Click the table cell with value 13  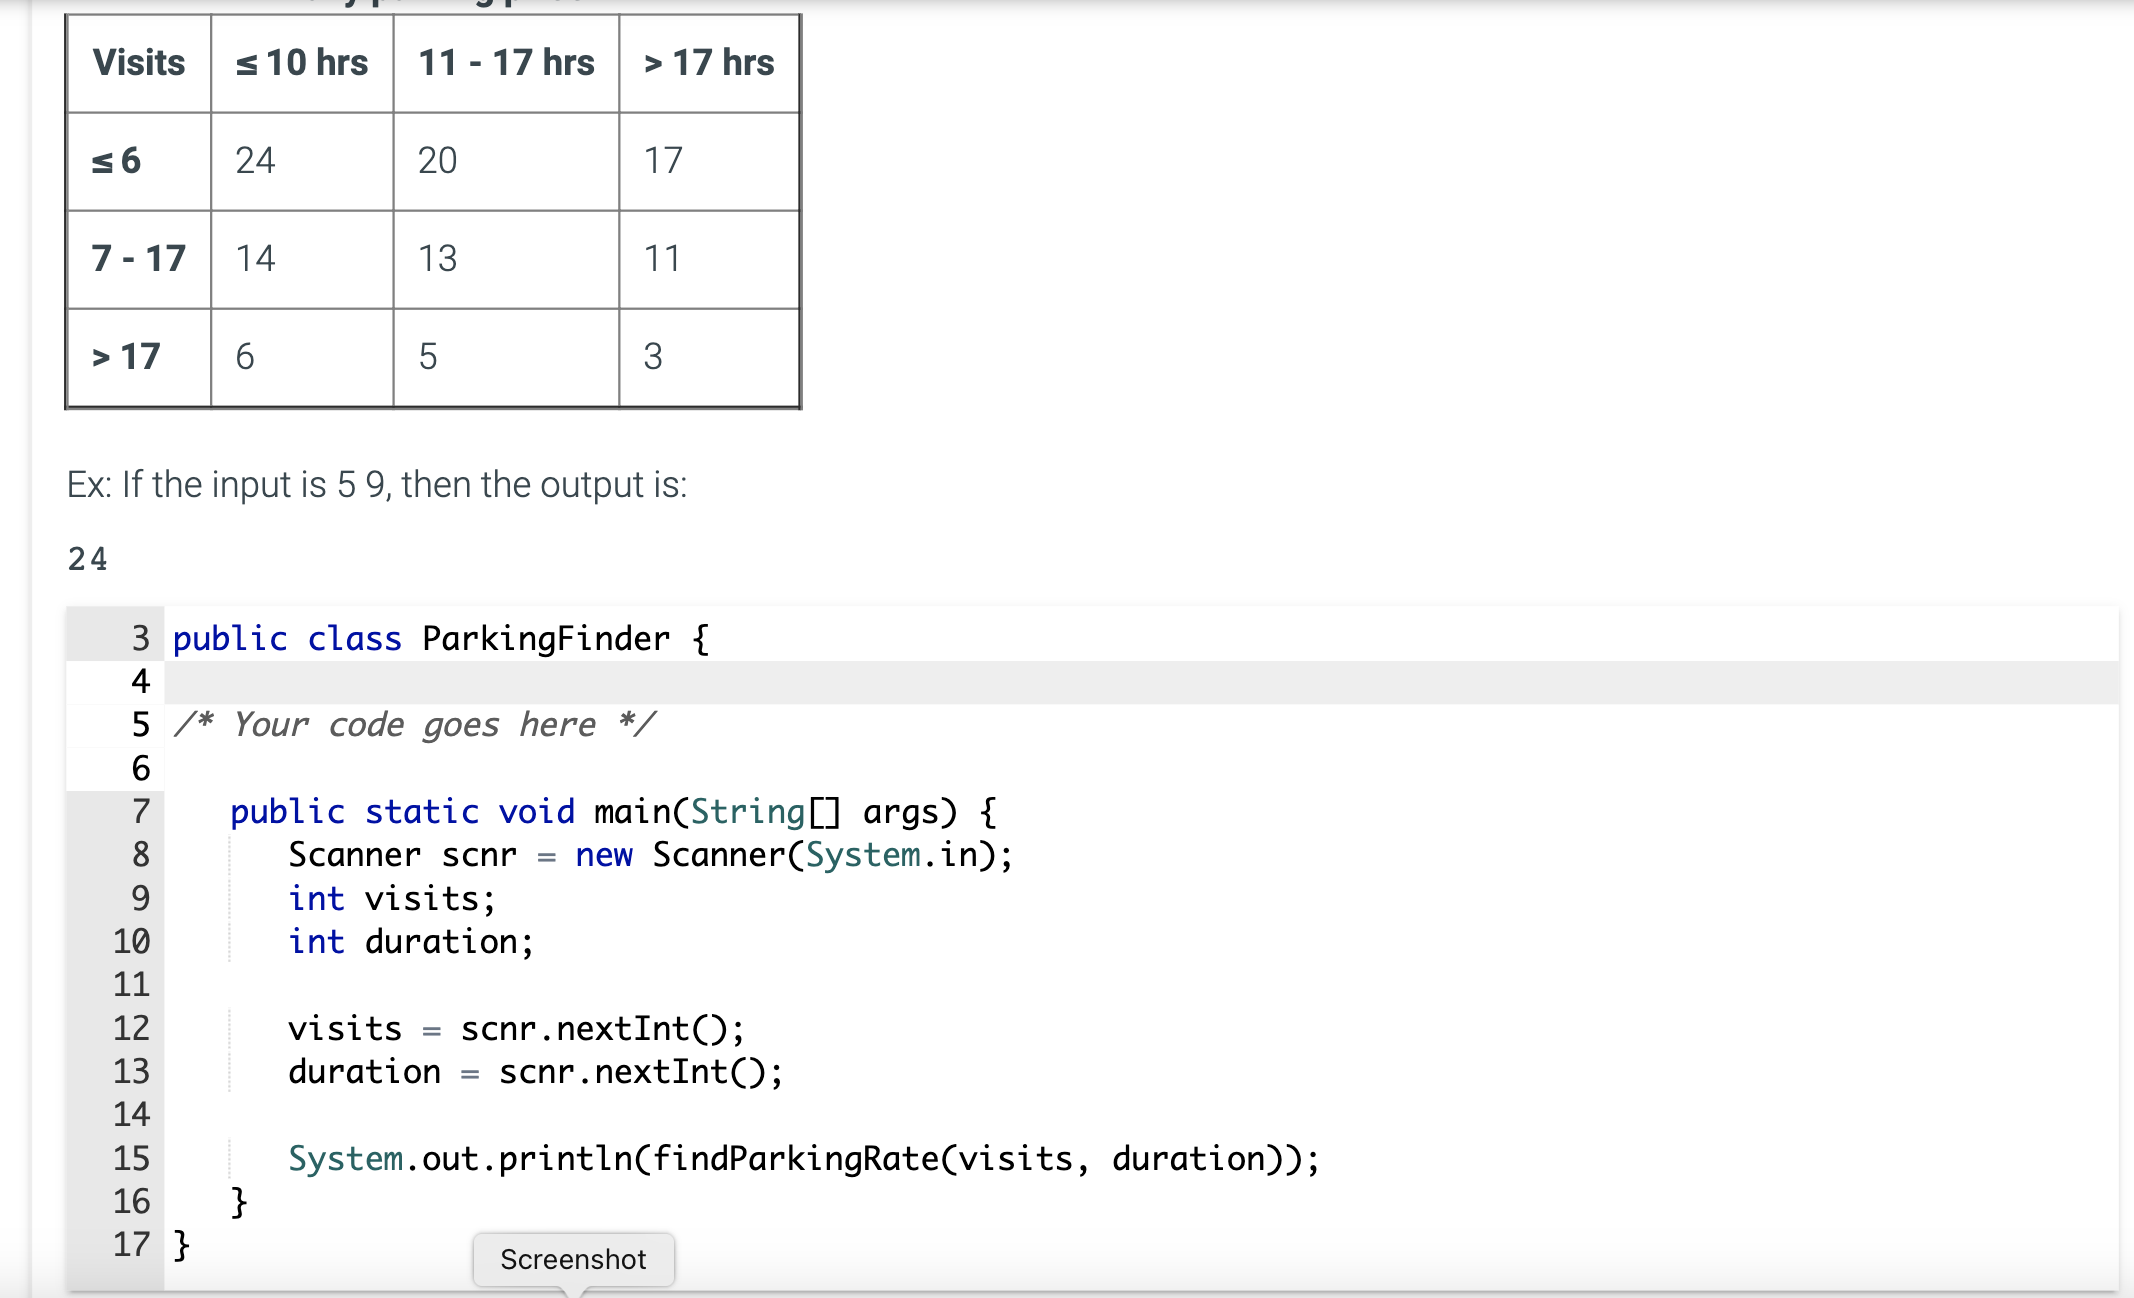tap(506, 259)
